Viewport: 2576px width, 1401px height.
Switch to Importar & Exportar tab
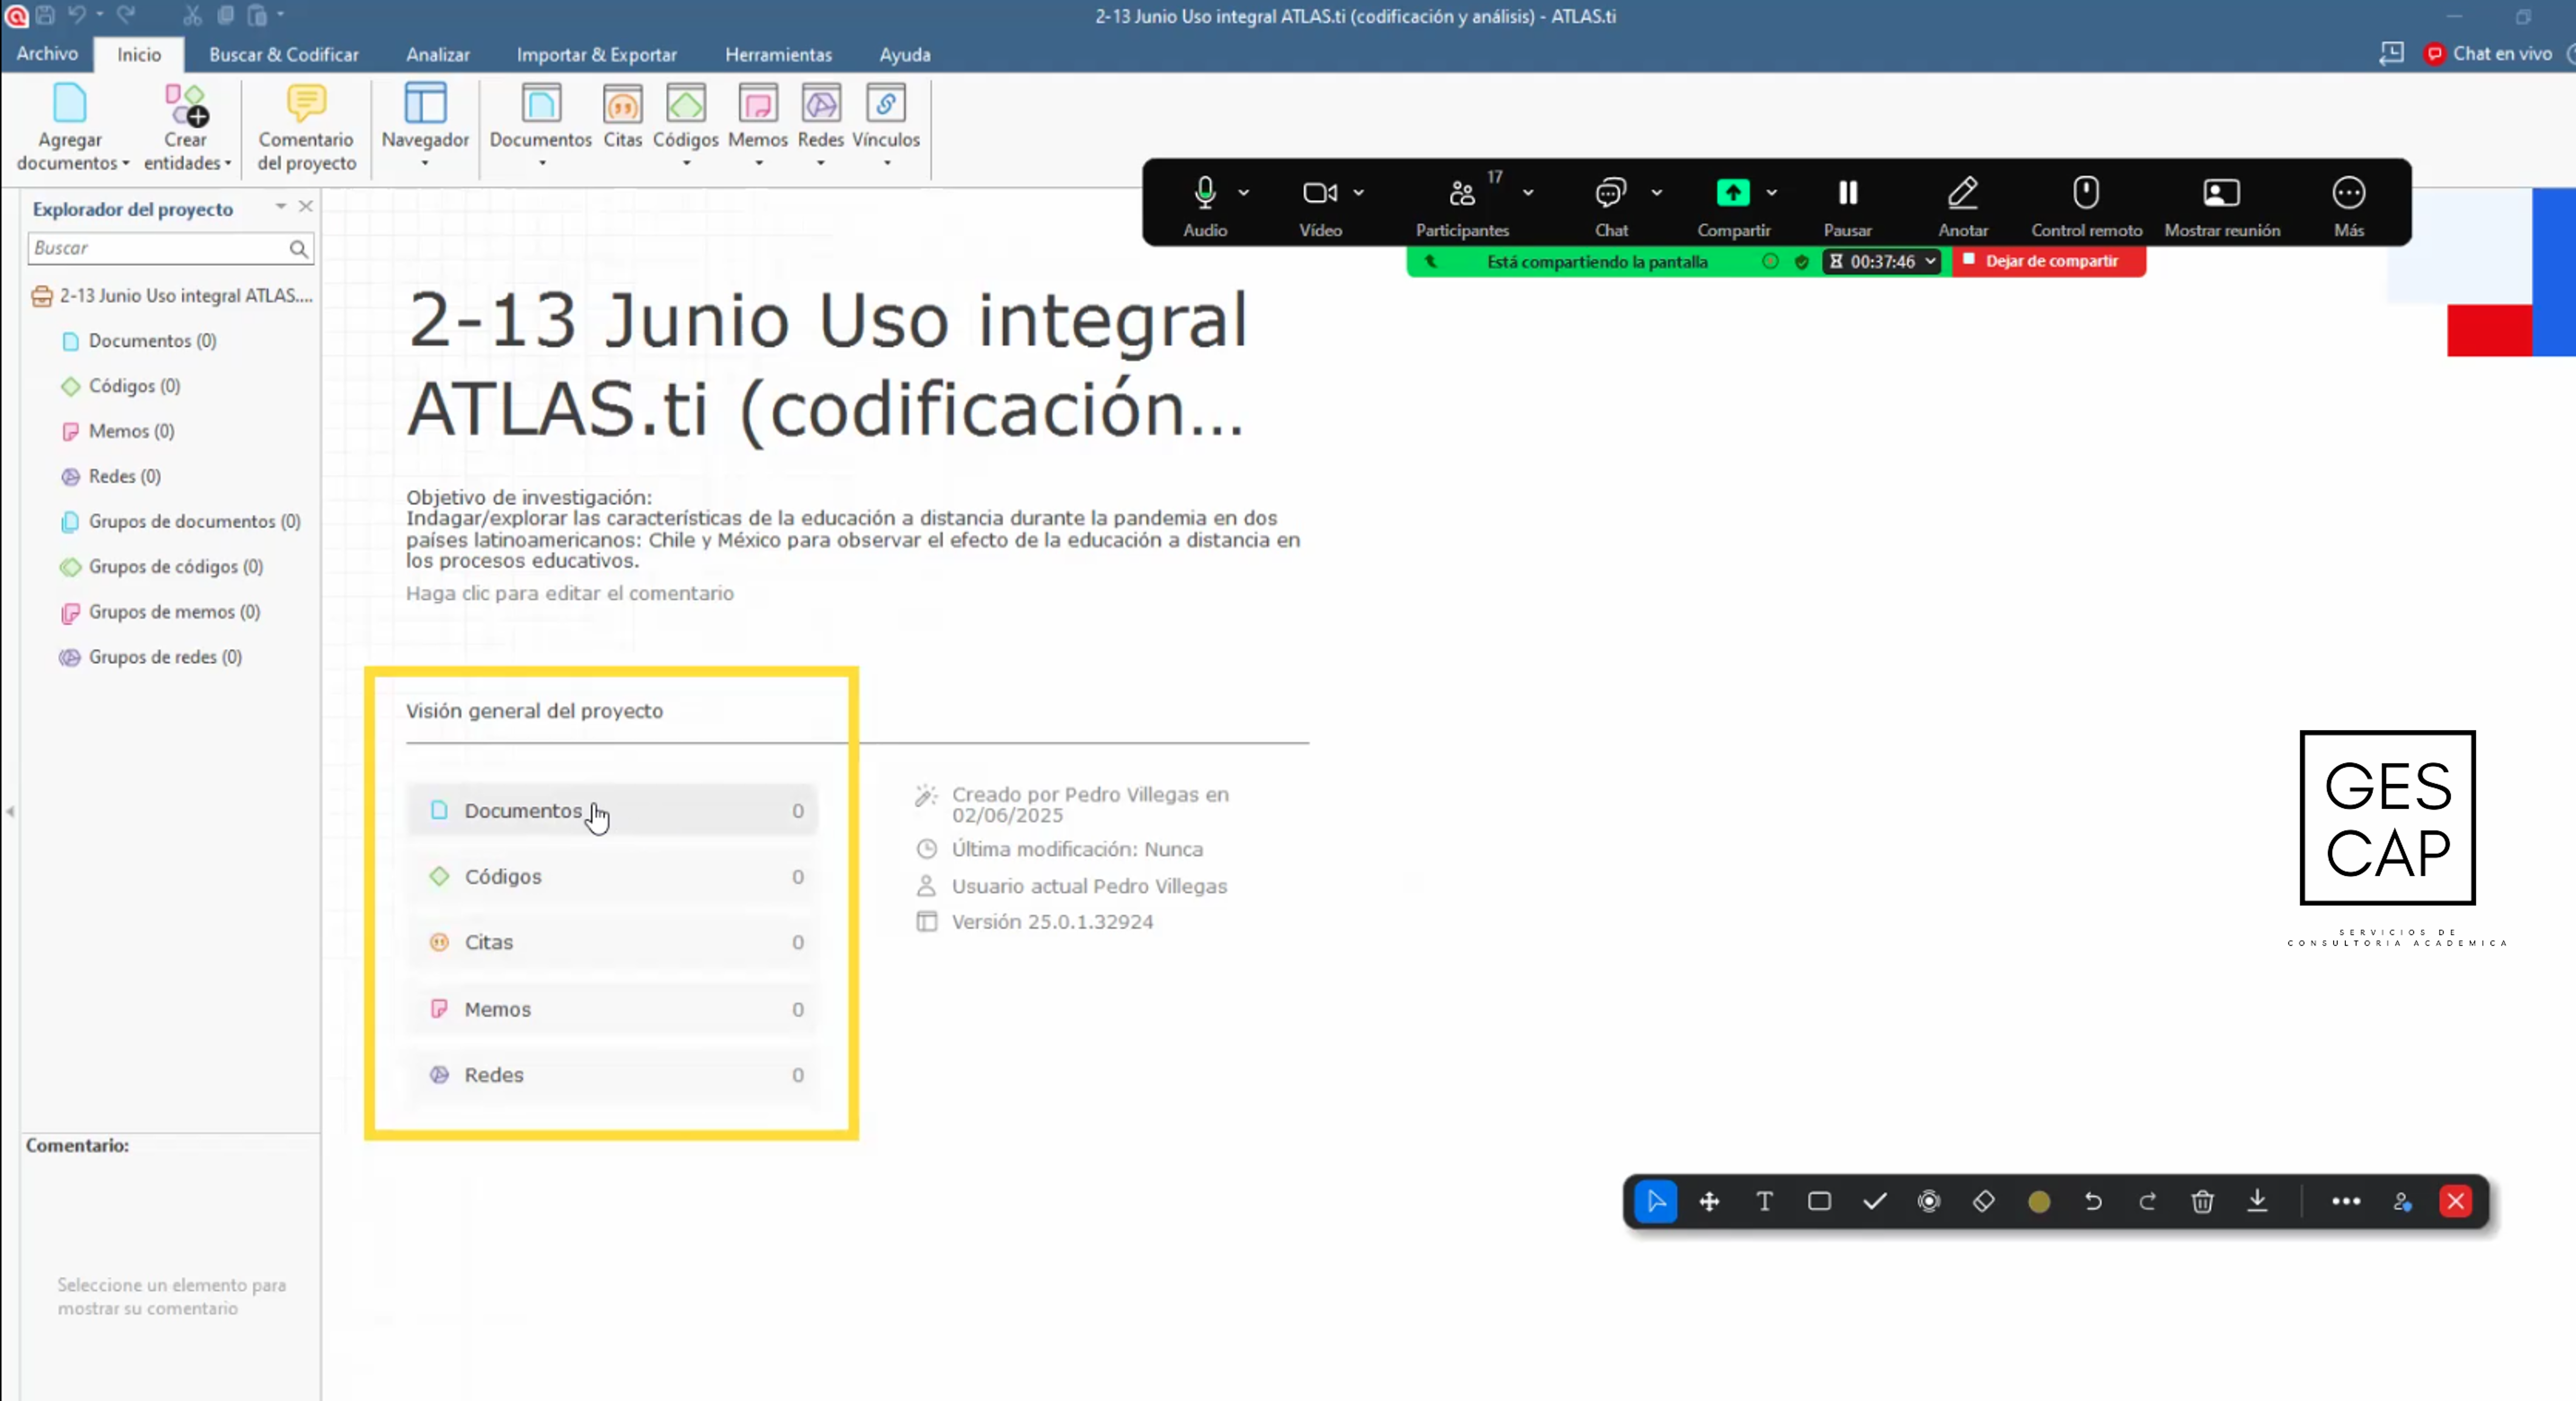click(596, 54)
